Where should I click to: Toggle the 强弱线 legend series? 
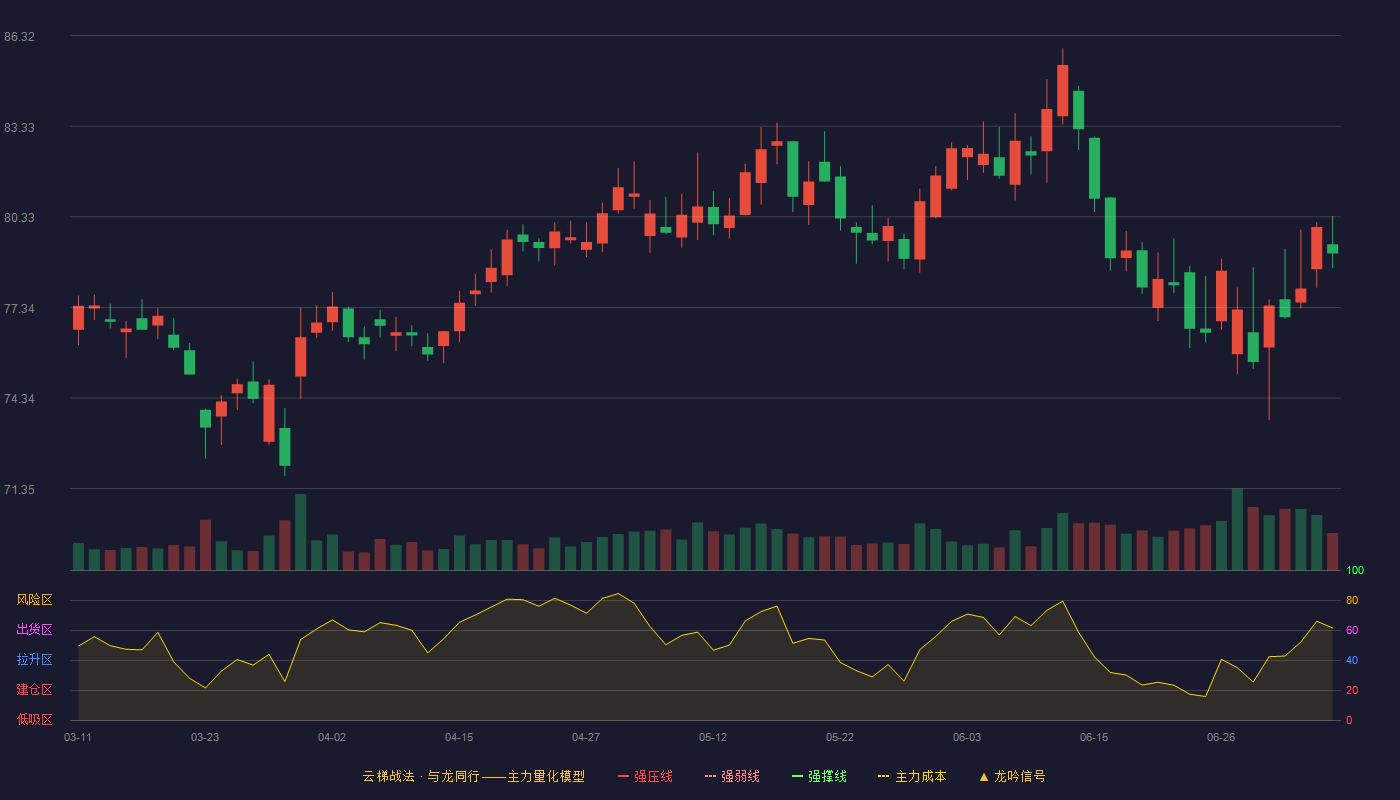click(732, 776)
